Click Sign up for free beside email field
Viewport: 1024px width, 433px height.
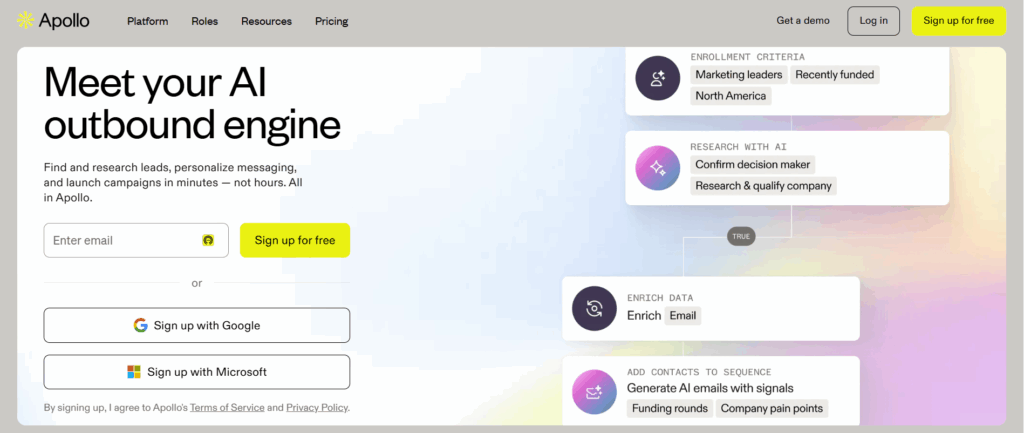[295, 240]
